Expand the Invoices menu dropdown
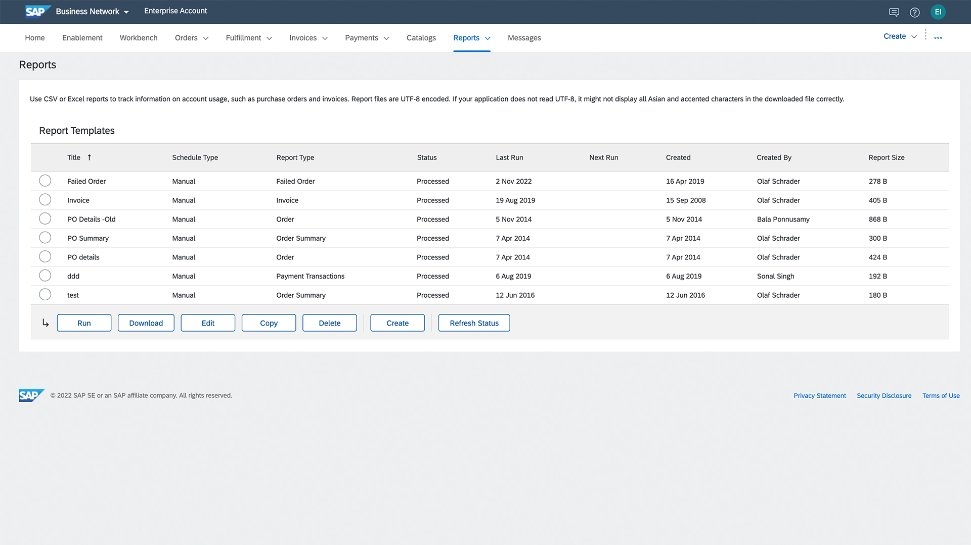The width and height of the screenshot is (971, 545). 308,38
